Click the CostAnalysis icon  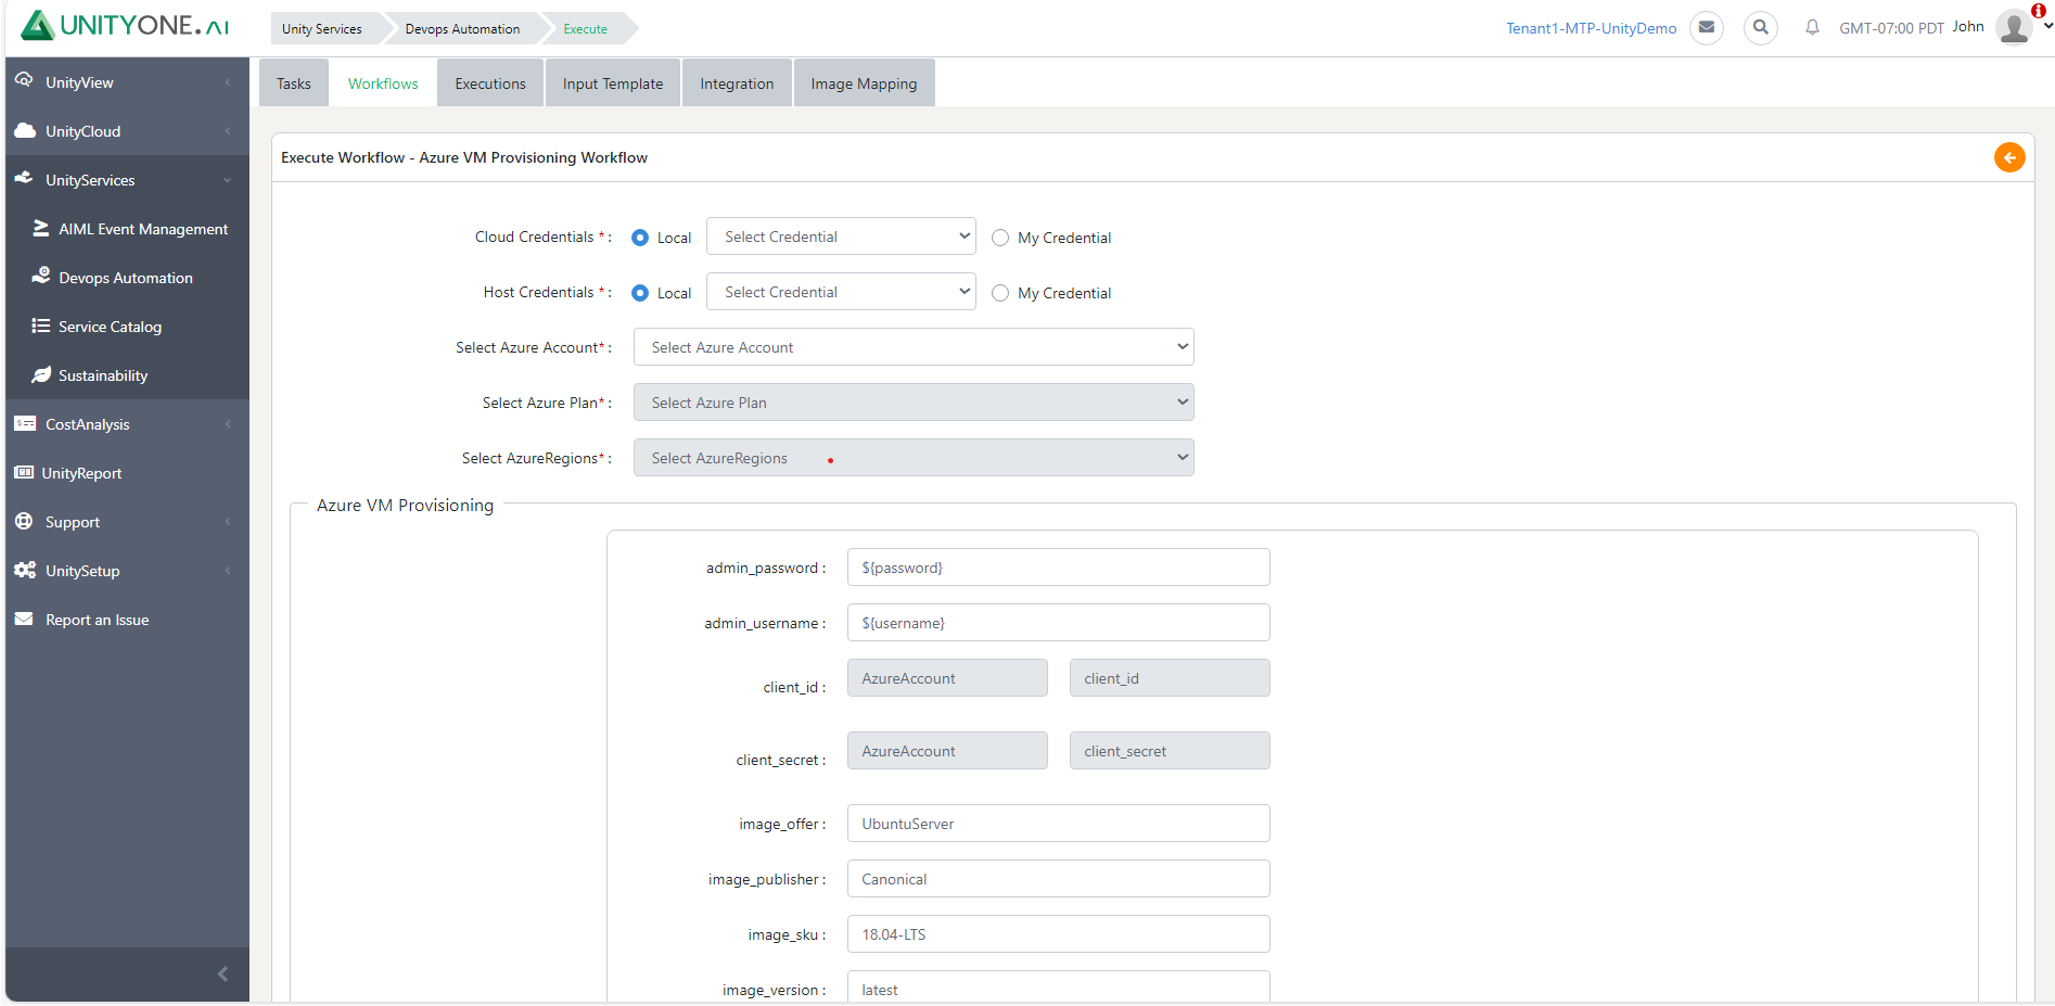coord(25,424)
